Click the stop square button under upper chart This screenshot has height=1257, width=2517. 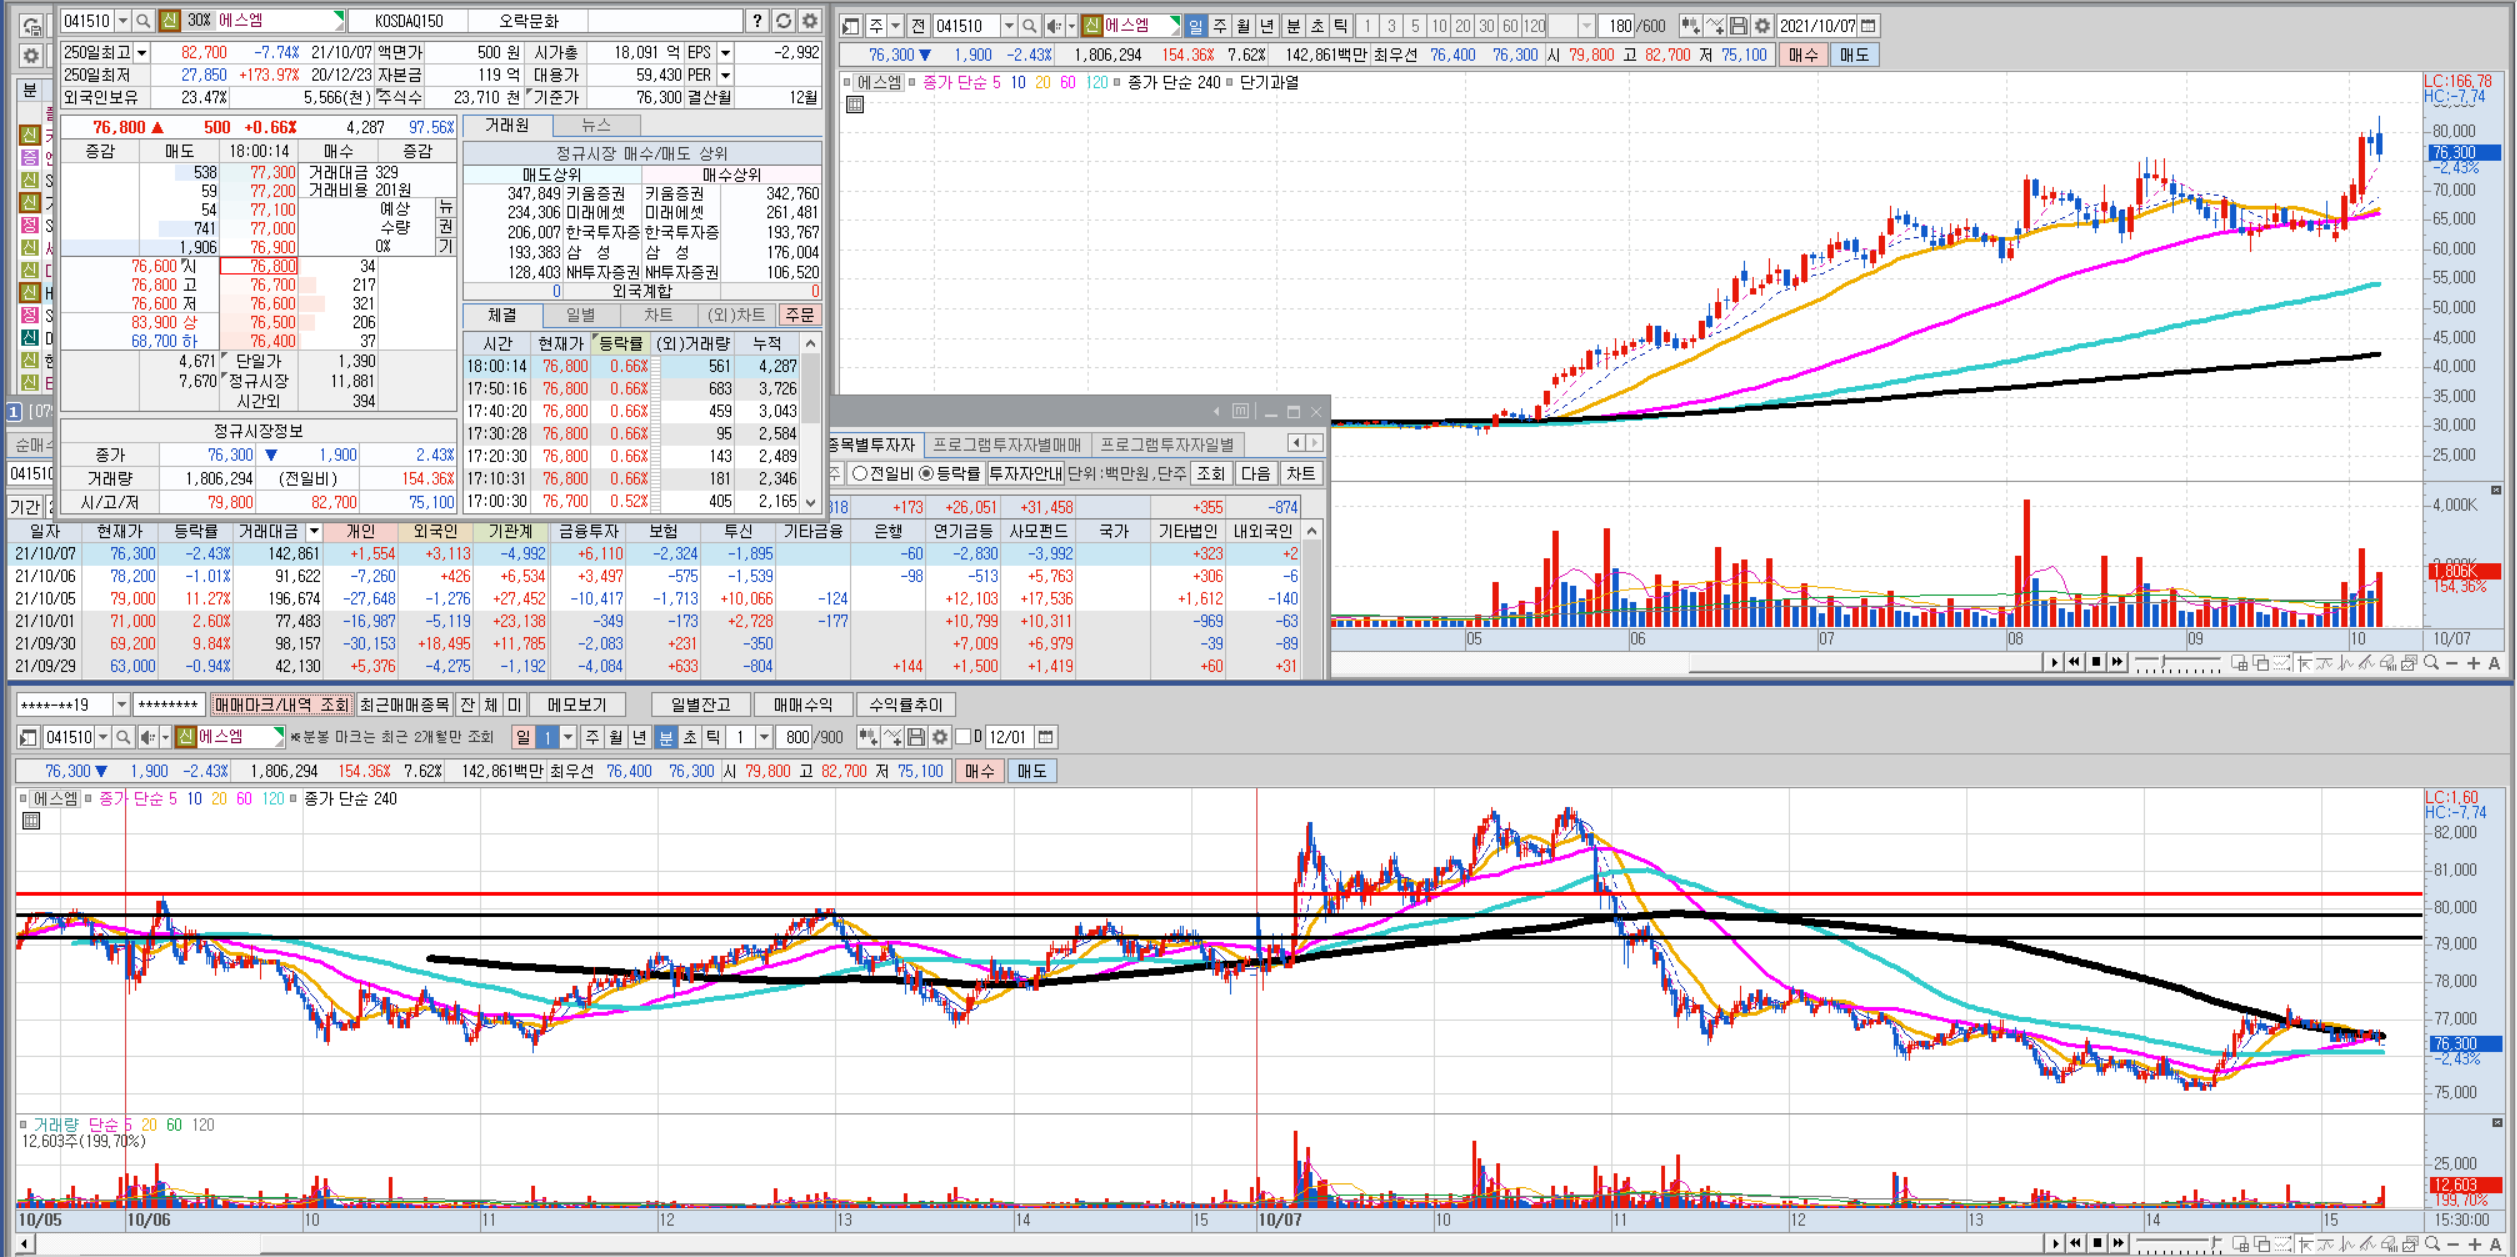click(2096, 662)
